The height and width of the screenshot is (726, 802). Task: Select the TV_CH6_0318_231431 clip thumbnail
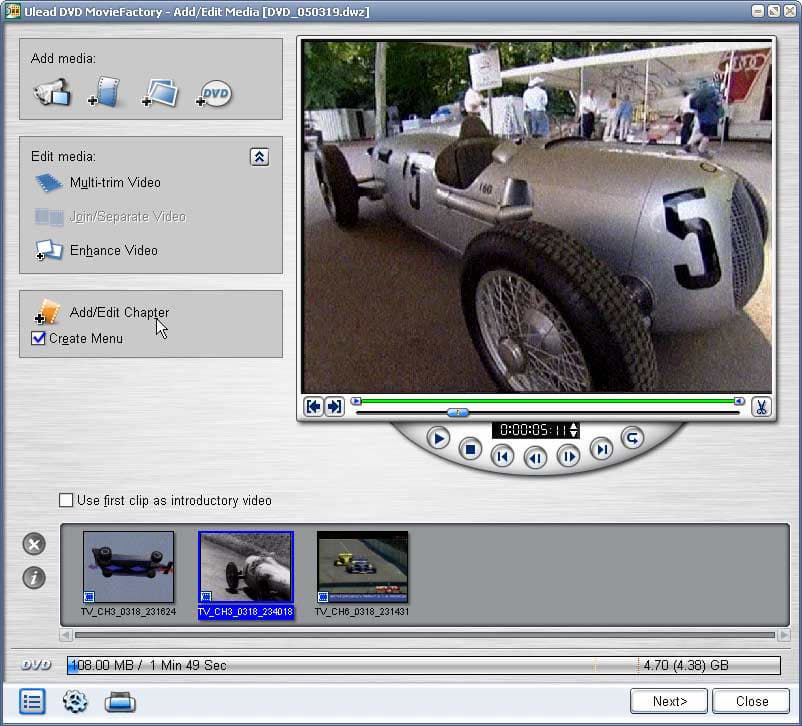pyautogui.click(x=362, y=566)
